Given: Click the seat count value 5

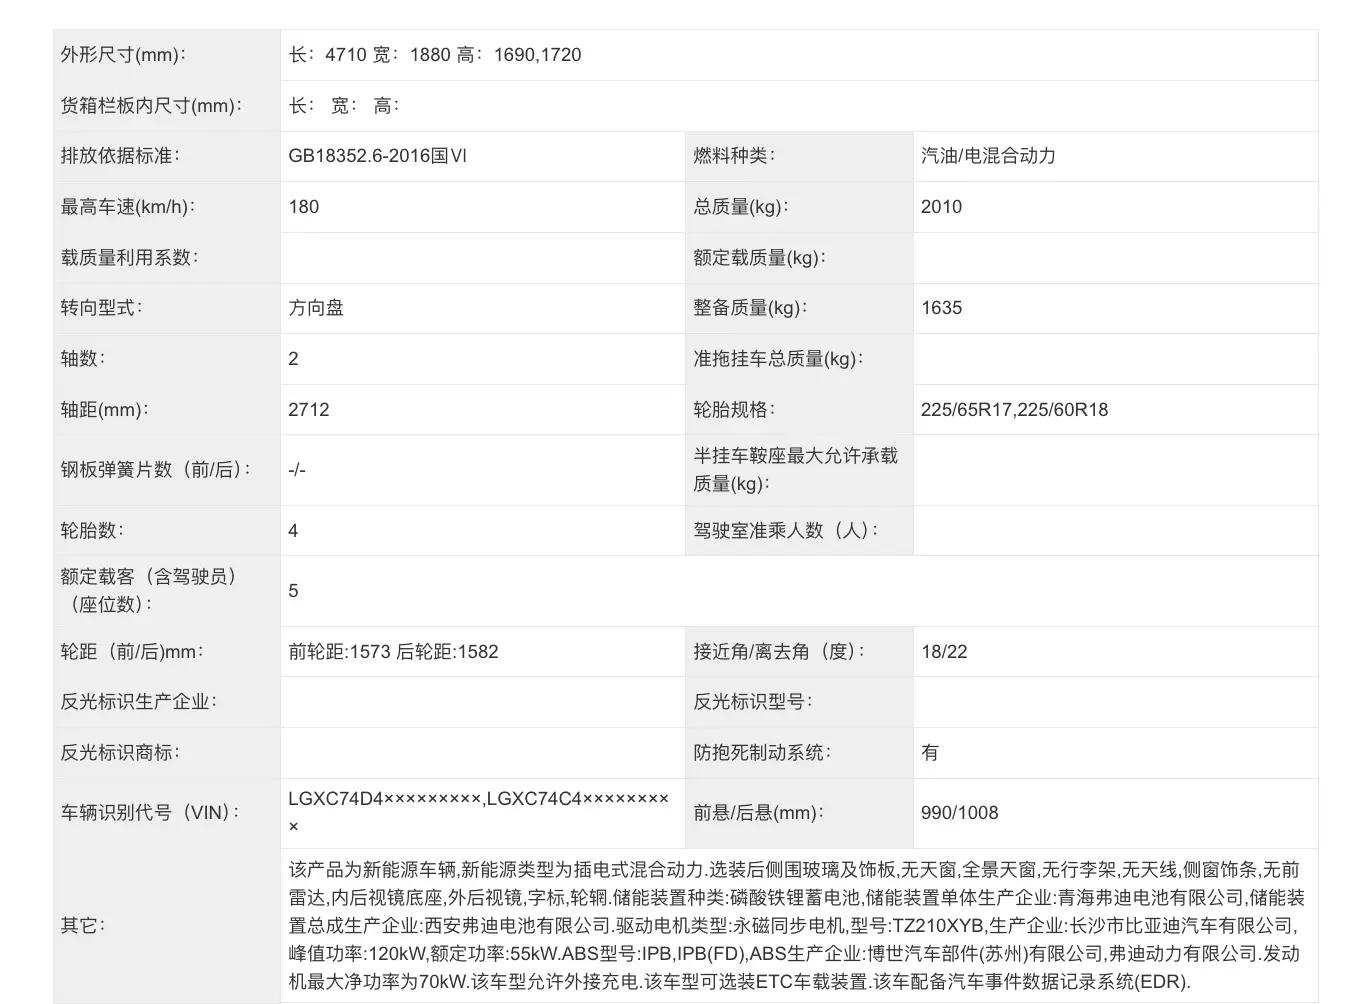Looking at the screenshot, I should click(293, 591).
